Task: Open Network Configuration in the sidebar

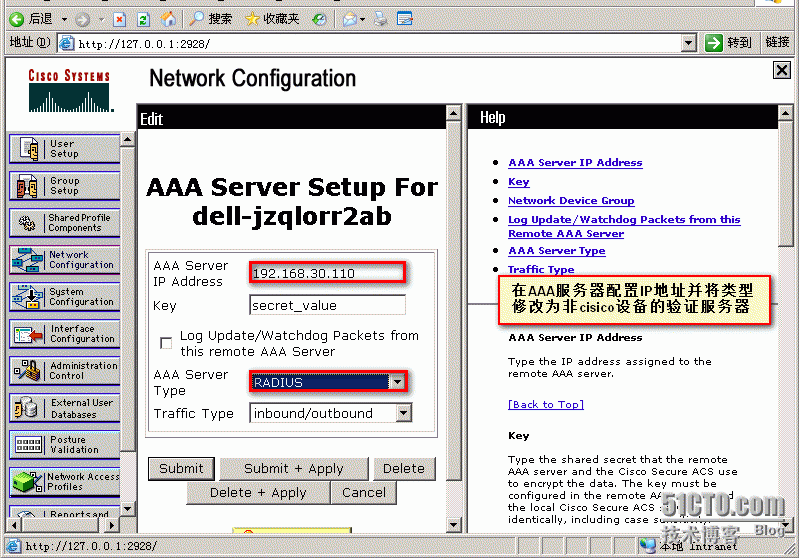Action: (x=65, y=260)
